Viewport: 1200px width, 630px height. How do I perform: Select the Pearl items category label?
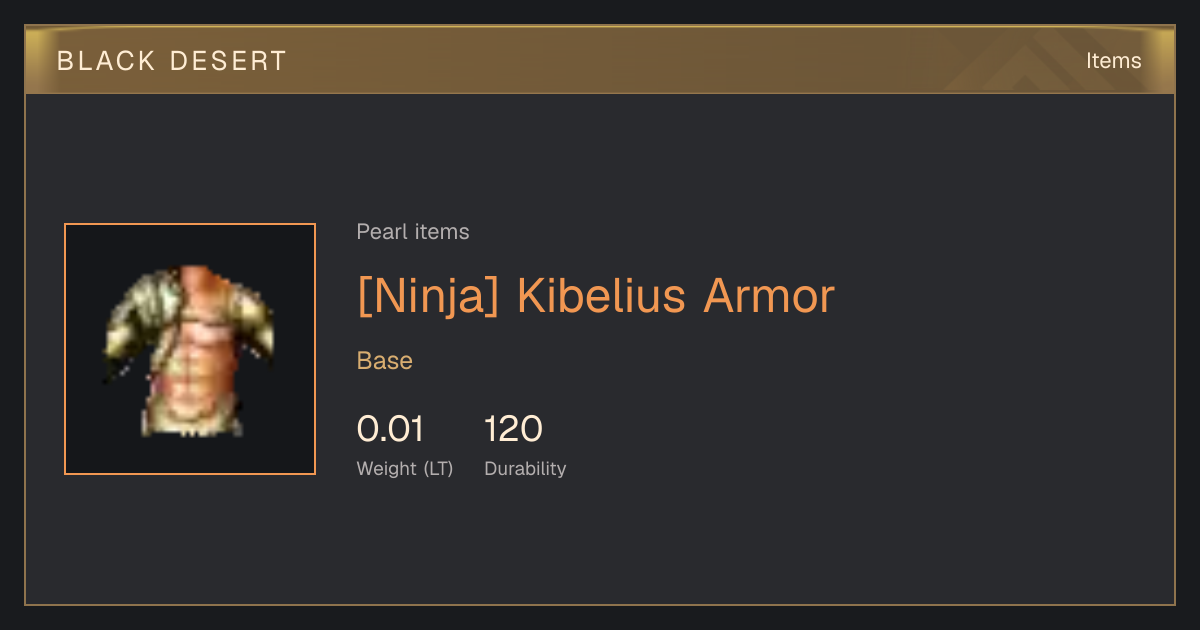(413, 232)
